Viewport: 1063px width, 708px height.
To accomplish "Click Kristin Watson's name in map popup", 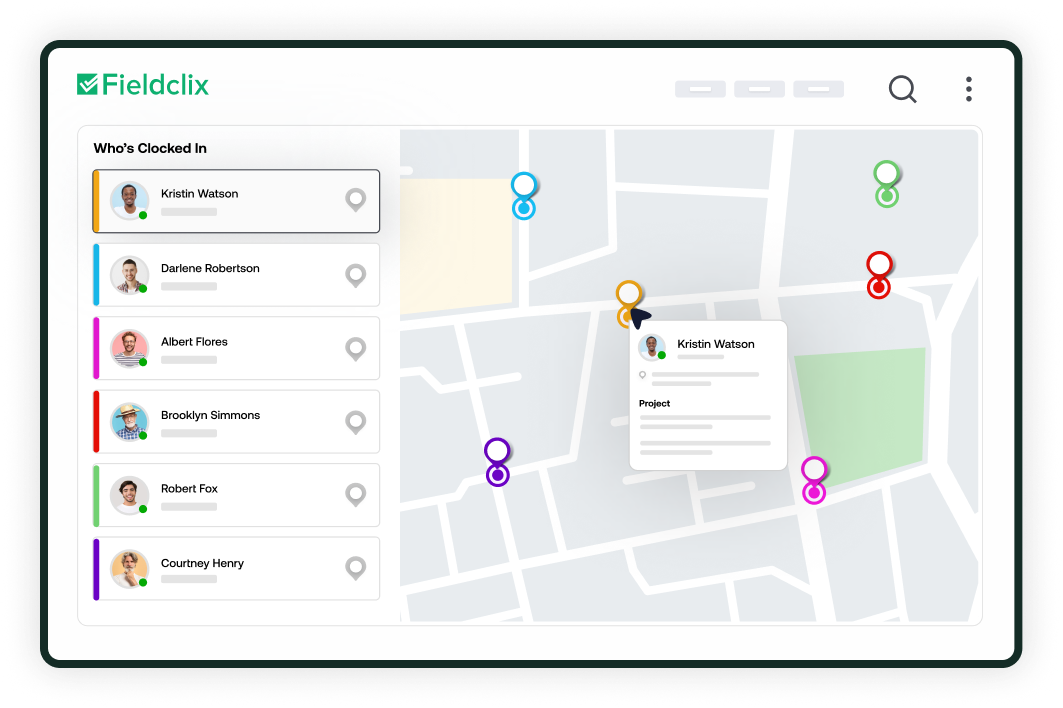I will click(x=716, y=344).
